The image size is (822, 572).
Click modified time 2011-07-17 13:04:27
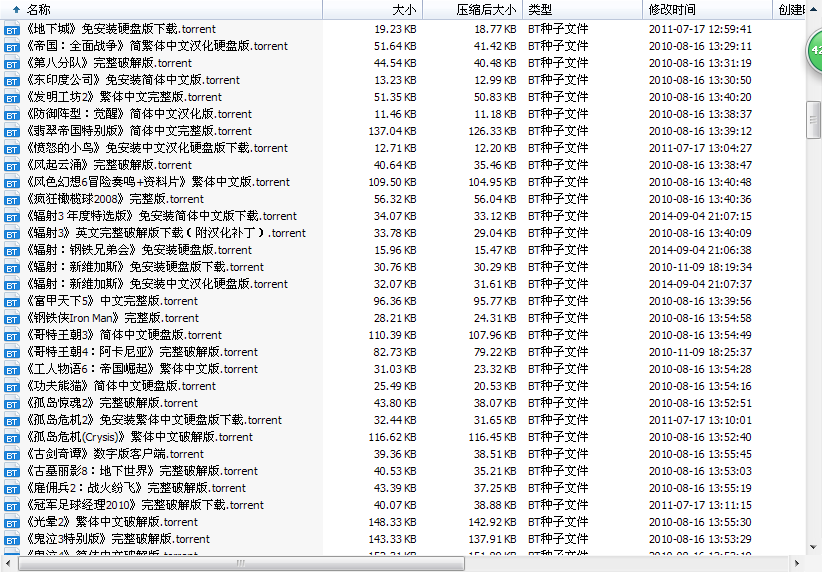click(x=700, y=148)
